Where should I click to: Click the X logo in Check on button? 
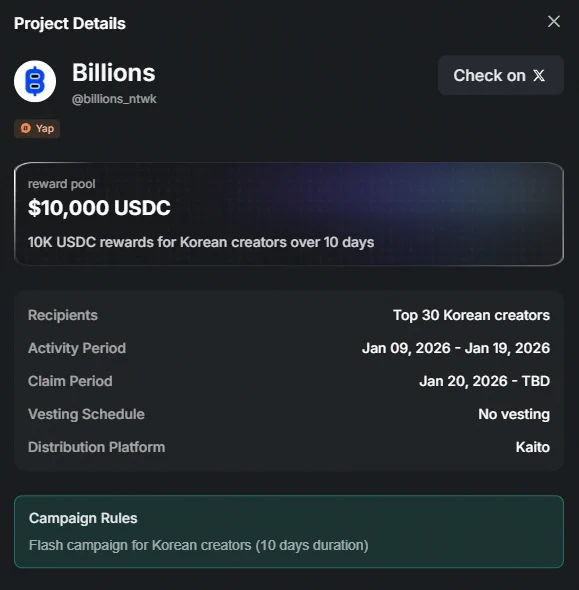(x=539, y=76)
